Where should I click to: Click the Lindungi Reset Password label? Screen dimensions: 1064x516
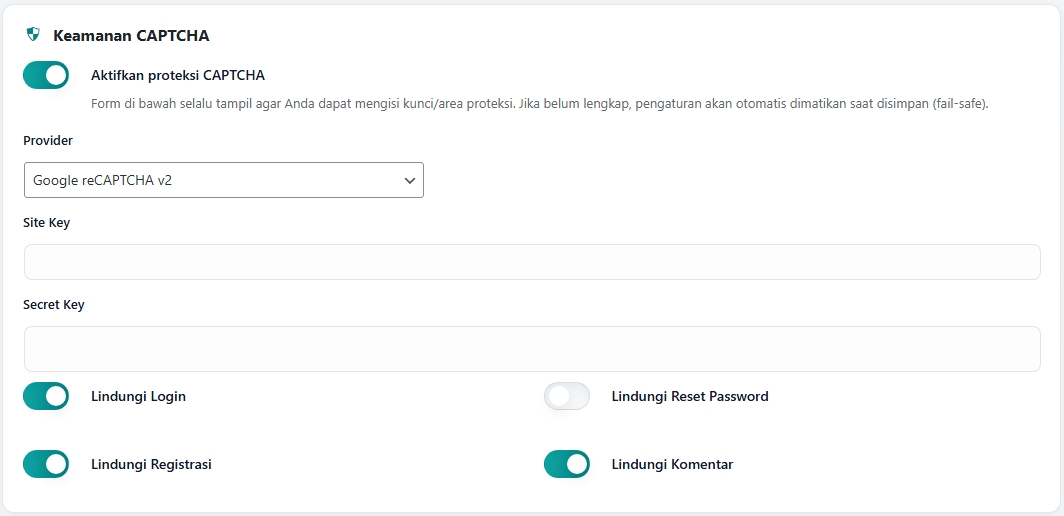pos(690,396)
